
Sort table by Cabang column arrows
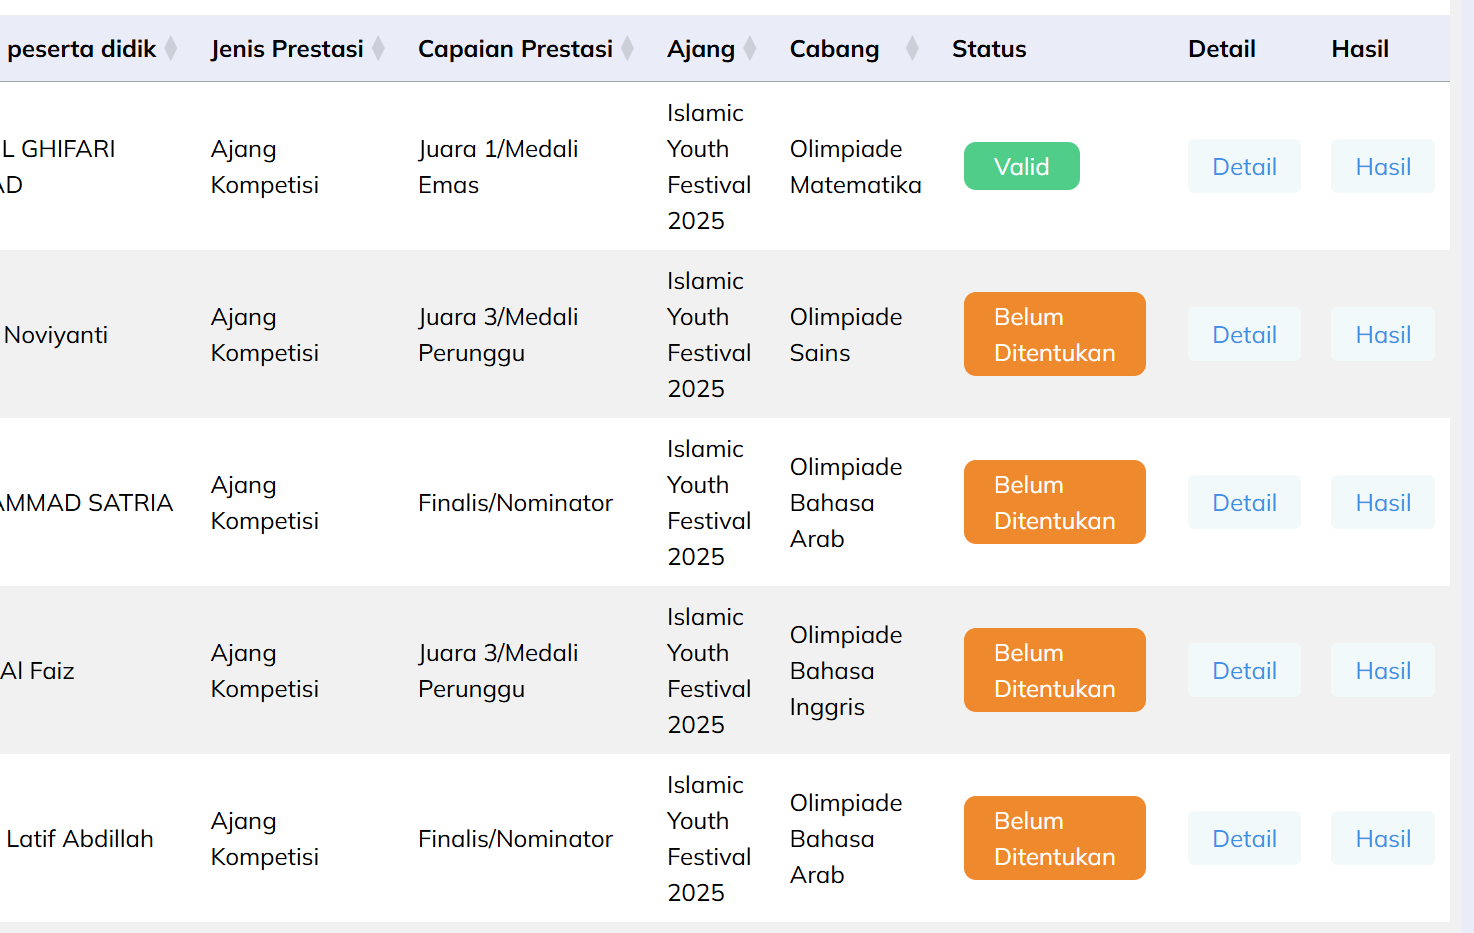pyautogui.click(x=912, y=48)
